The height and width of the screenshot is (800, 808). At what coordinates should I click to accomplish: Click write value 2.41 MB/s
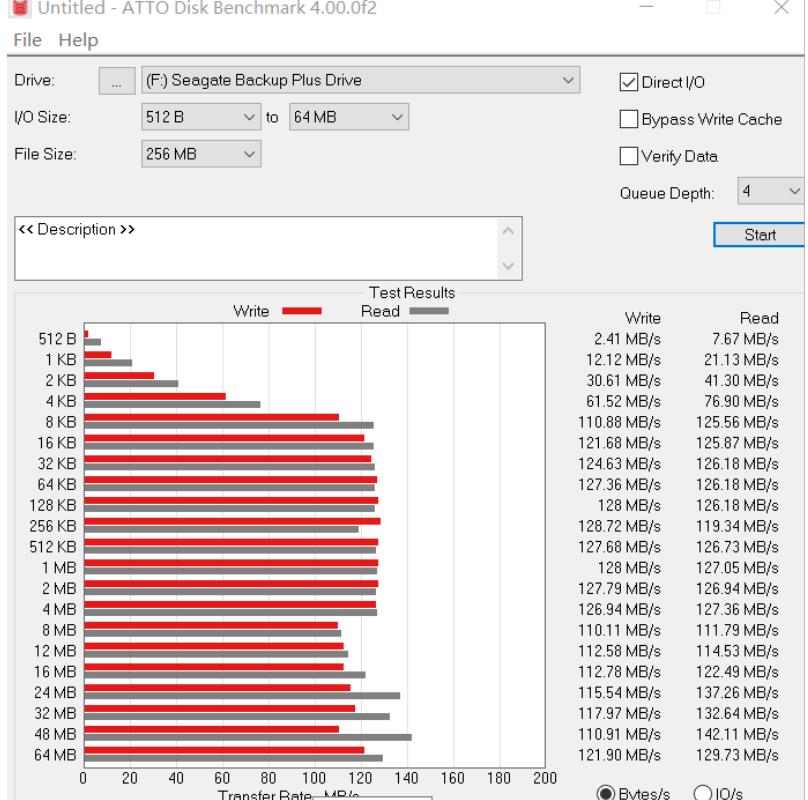[x=627, y=339]
